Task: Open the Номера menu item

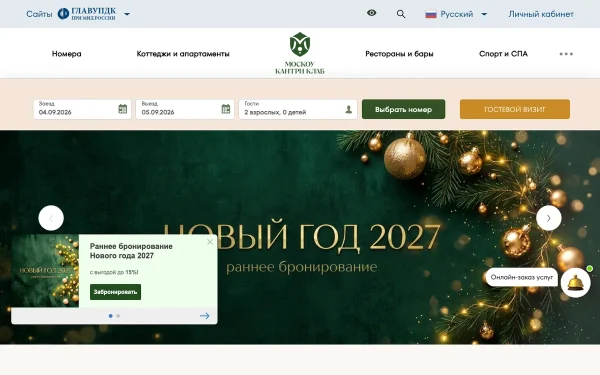Action: (x=67, y=54)
